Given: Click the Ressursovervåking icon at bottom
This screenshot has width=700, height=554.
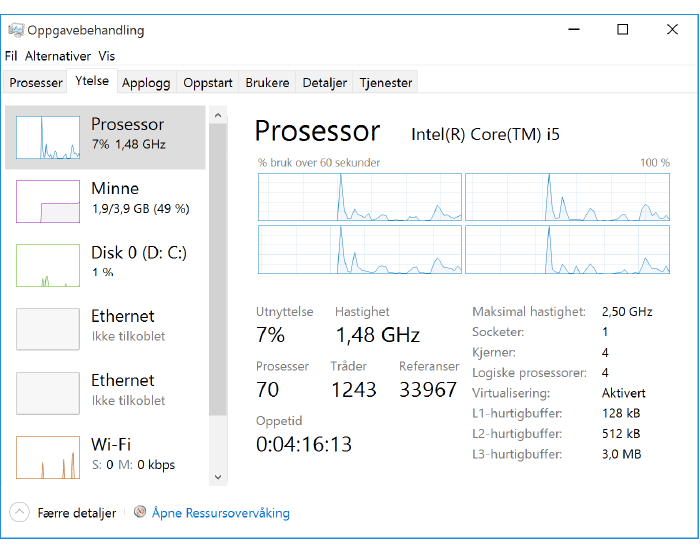Looking at the screenshot, I should click(x=140, y=513).
